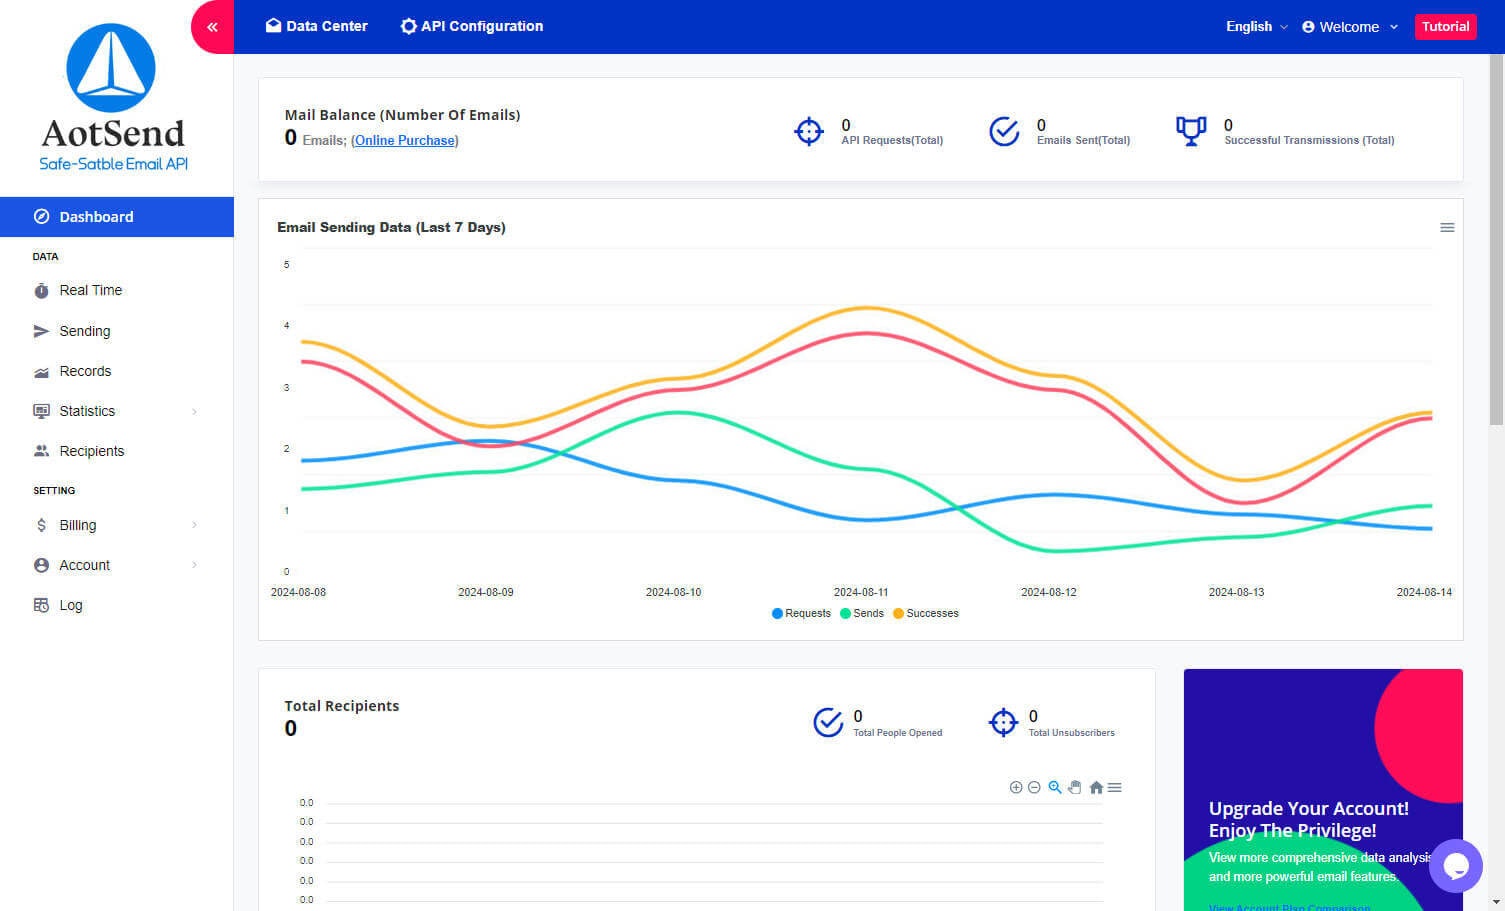The width and height of the screenshot is (1505, 911).
Task: Click the page vertical scrollbar
Action: pos(1496,240)
